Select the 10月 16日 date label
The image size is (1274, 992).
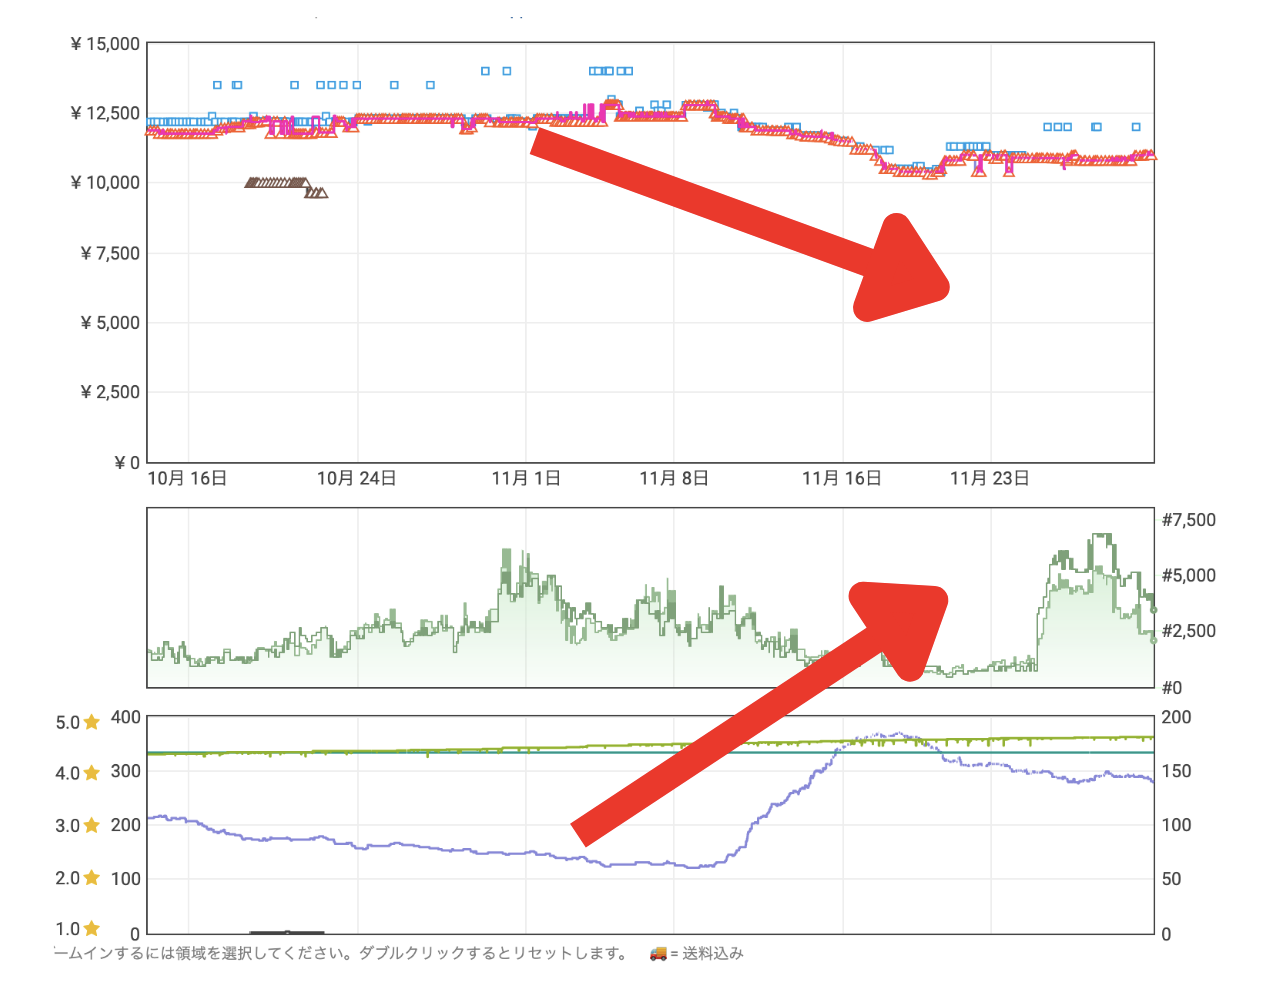(187, 479)
